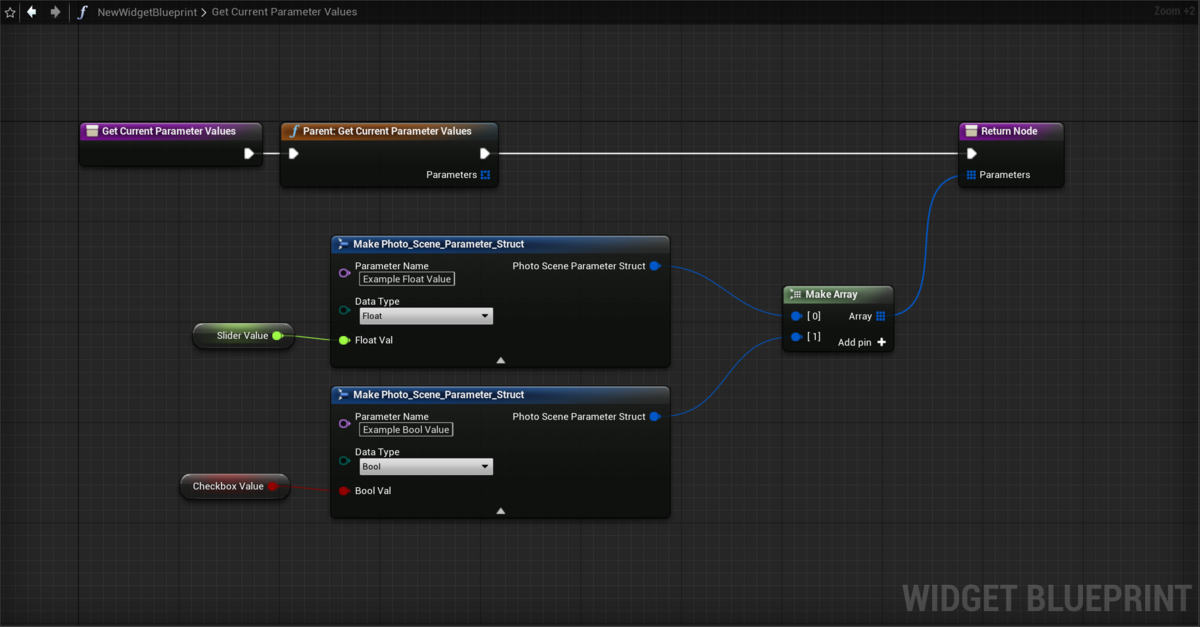The image size is (1200, 627).
Task: Click the bookmark star icon in the toolbar
Action: 10,11
